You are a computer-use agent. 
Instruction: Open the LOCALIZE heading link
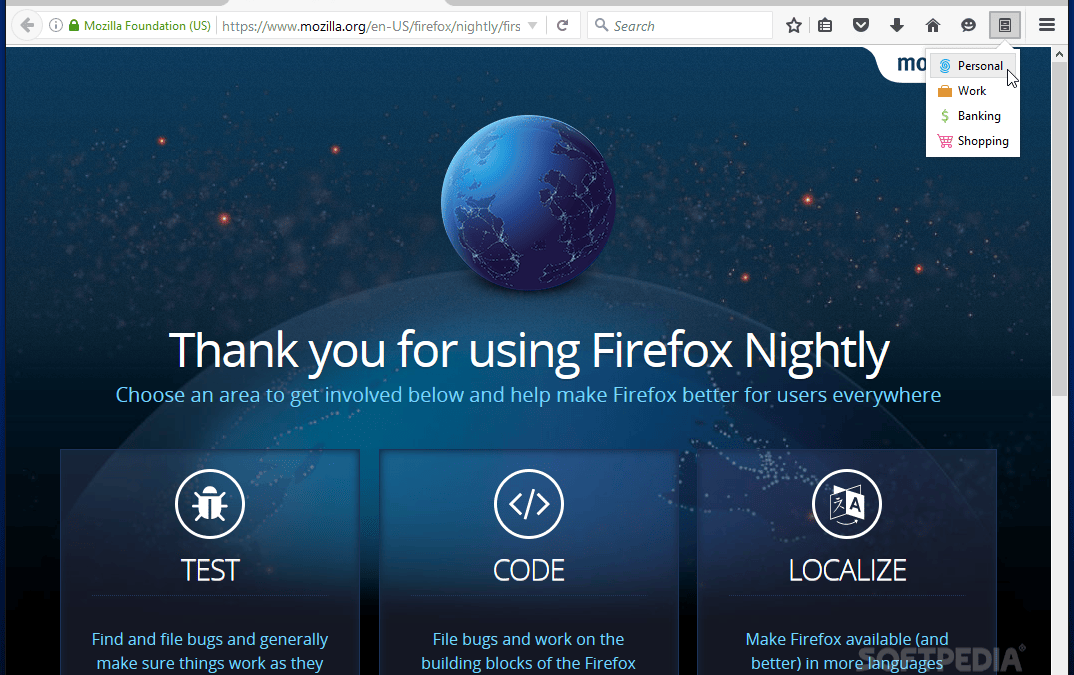coord(847,570)
